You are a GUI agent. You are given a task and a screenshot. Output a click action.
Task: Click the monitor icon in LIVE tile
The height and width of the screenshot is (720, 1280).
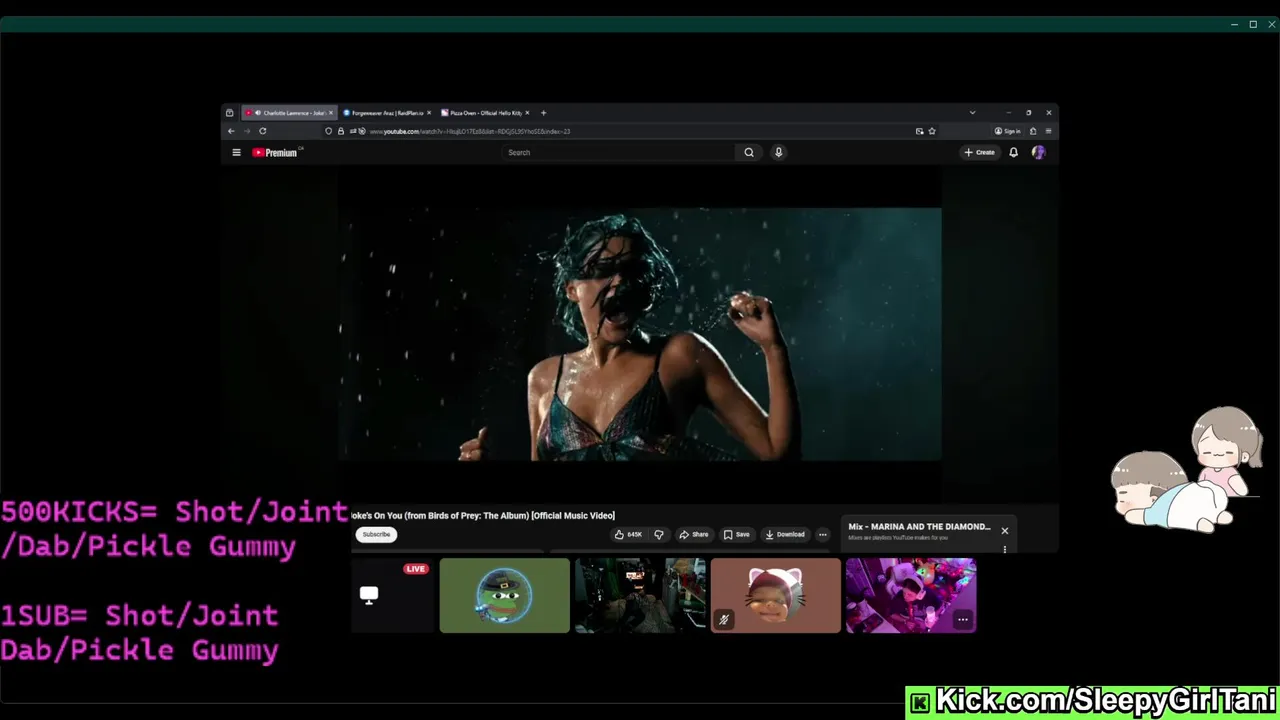(x=369, y=595)
